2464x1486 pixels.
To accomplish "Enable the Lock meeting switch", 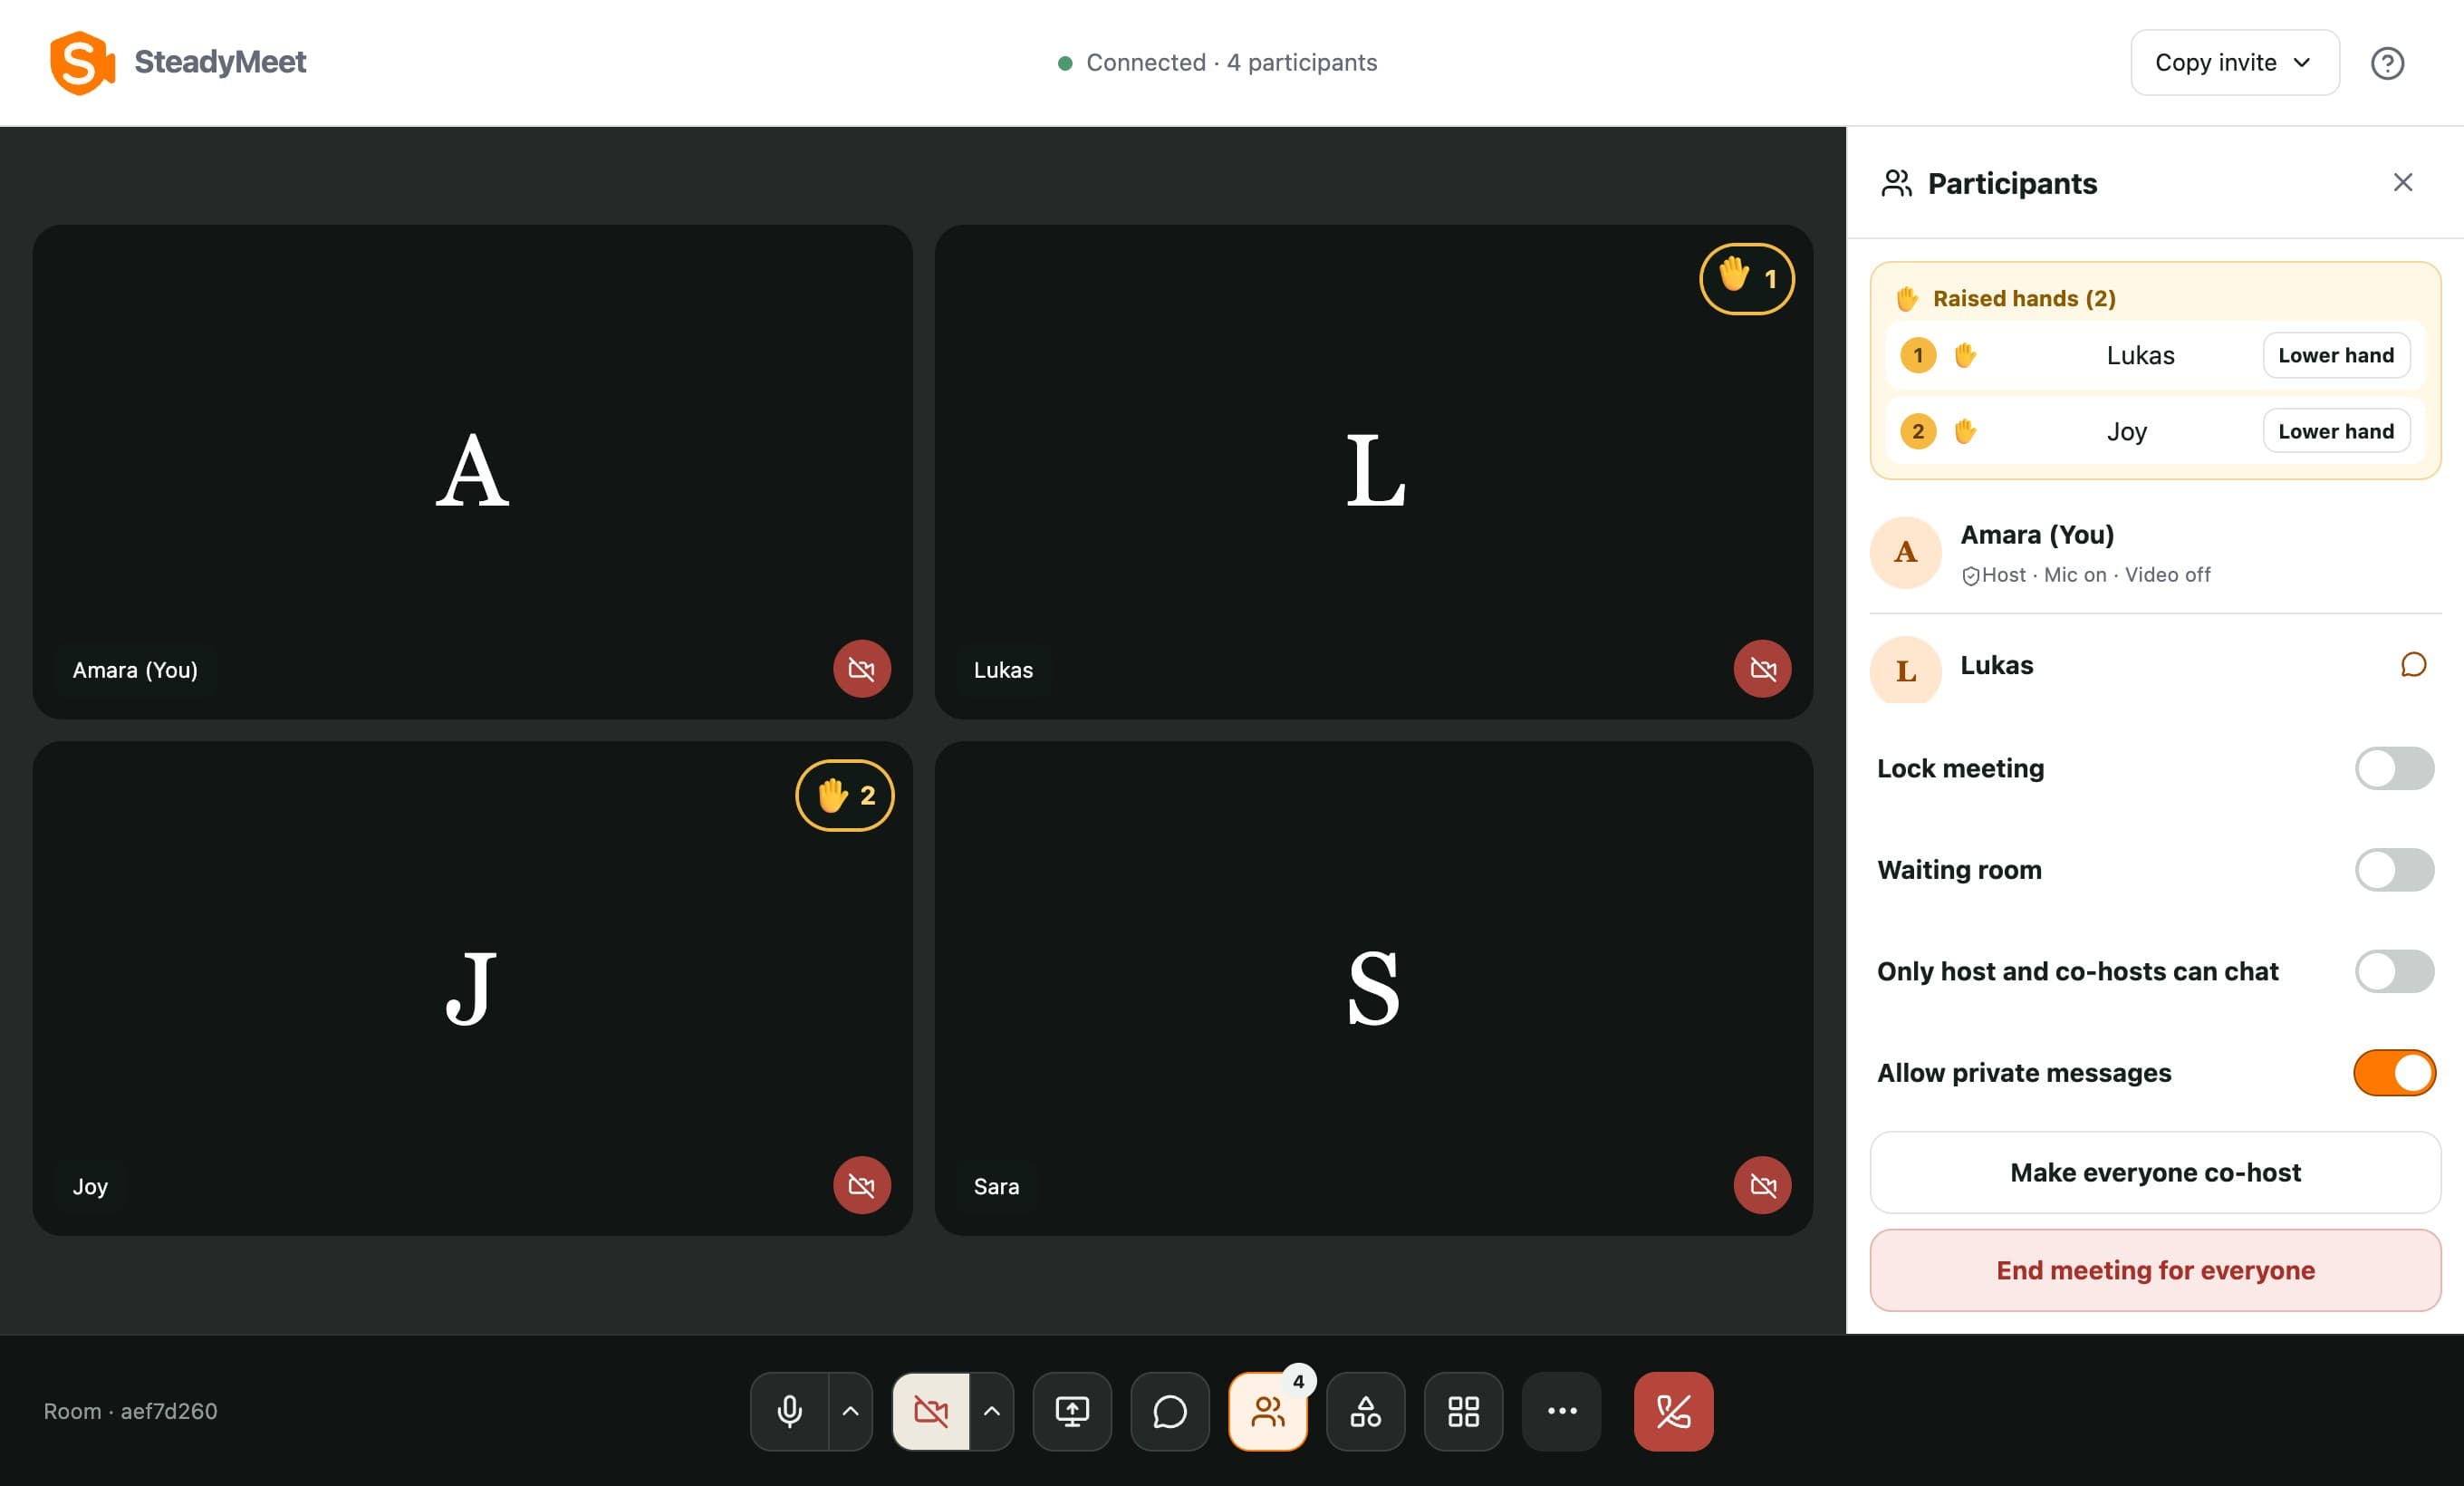I will coord(2394,768).
